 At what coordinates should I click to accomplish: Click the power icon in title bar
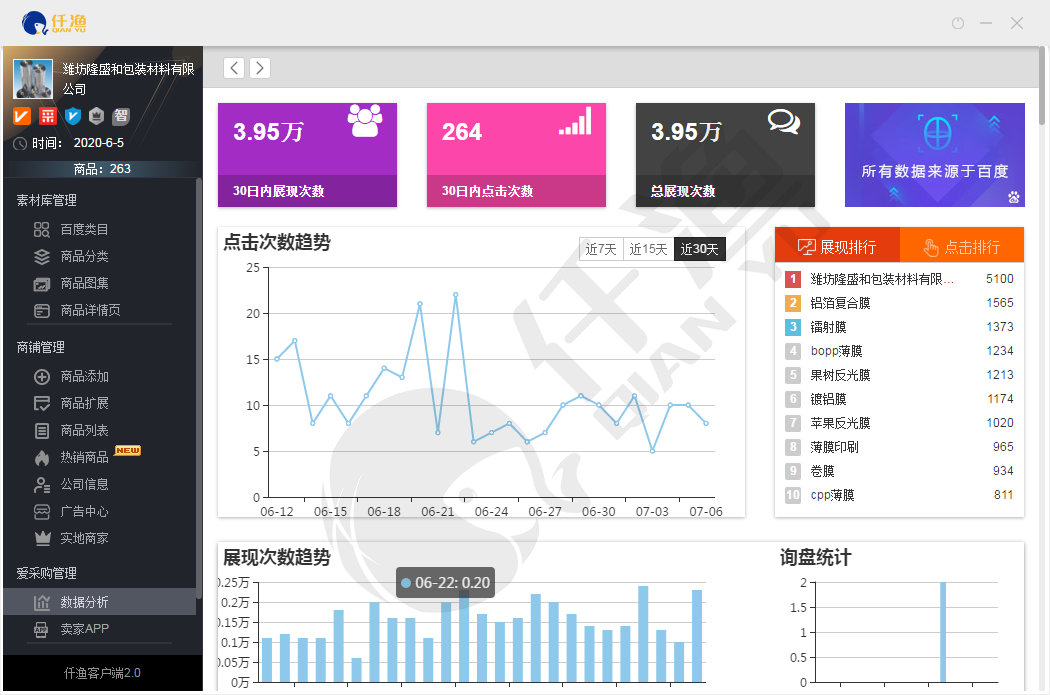[x=957, y=23]
